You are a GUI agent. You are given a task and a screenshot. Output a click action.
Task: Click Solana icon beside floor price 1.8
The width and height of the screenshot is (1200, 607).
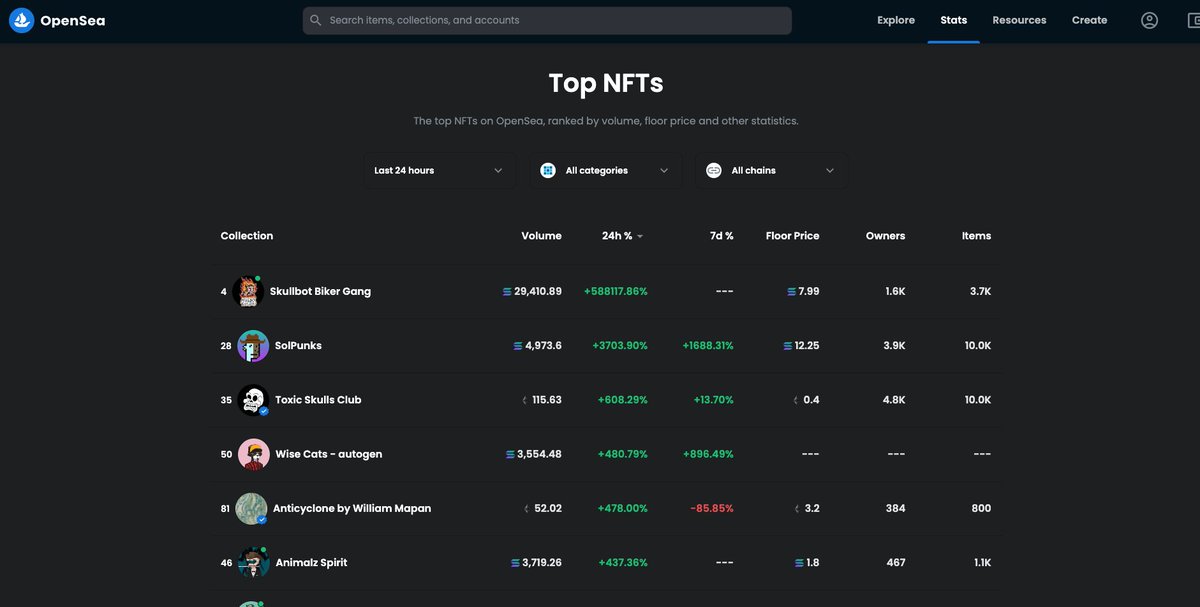[x=798, y=563]
